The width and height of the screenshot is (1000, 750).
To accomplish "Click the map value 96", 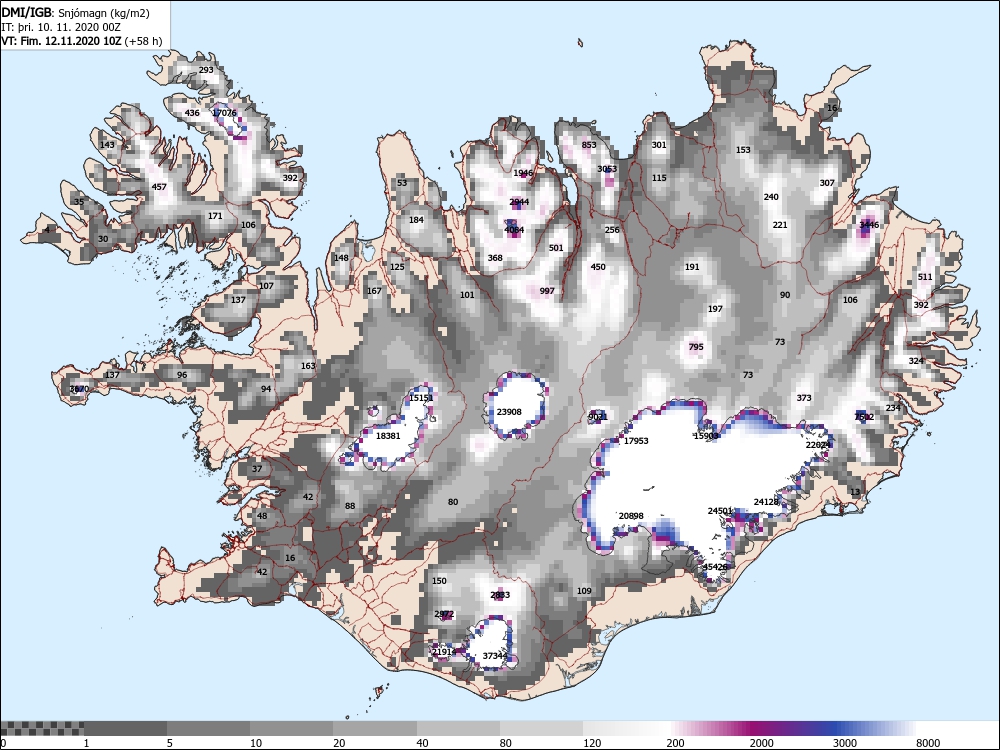I will tap(182, 375).
